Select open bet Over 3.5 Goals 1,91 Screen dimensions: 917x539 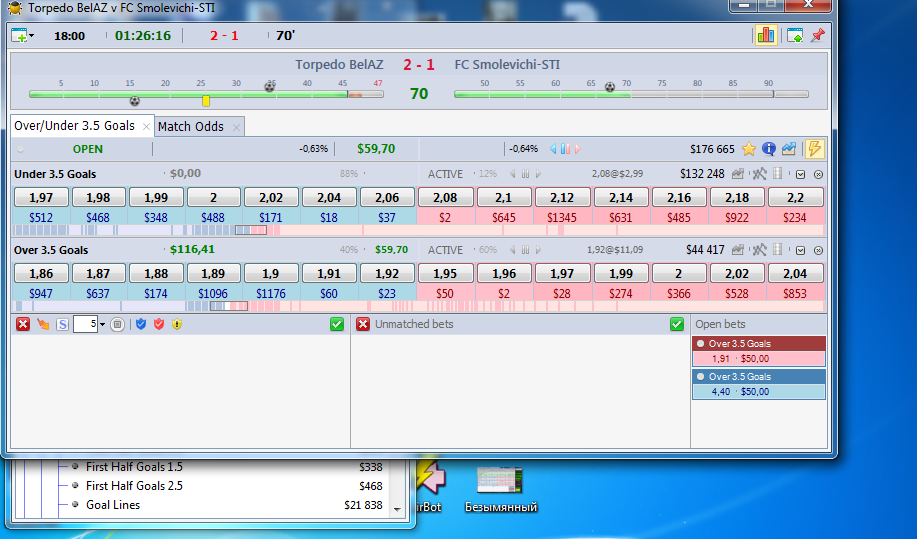pyautogui.click(x=759, y=351)
